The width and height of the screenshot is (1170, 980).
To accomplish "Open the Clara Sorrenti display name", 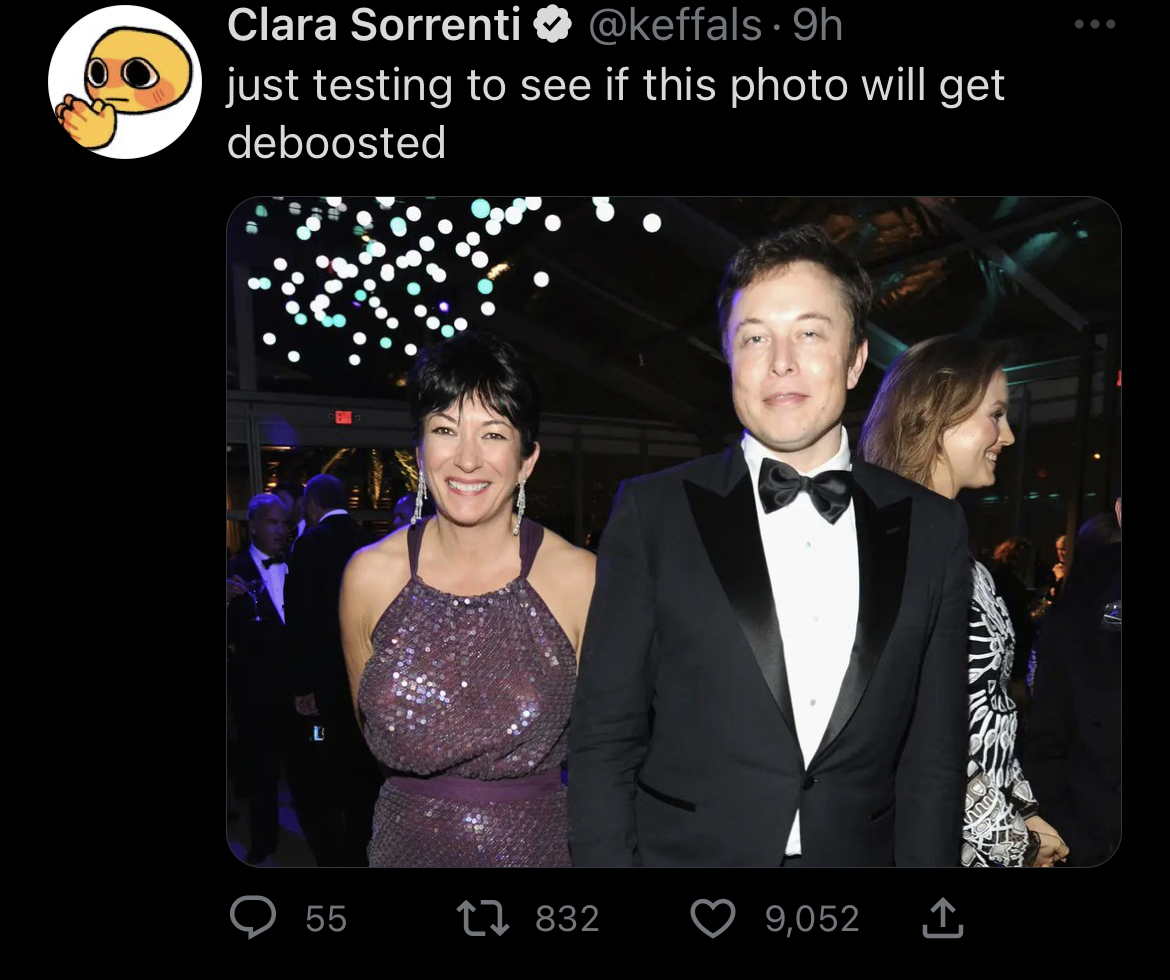I will [374, 25].
